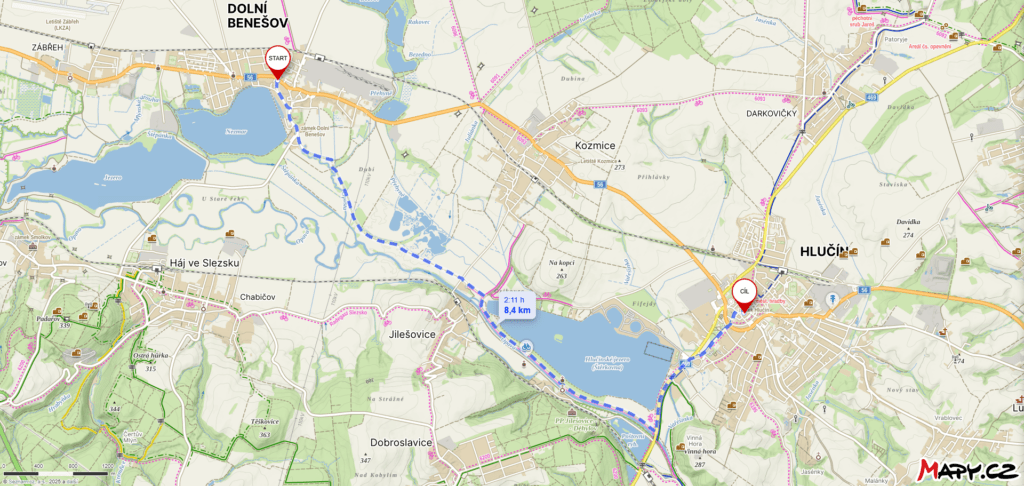Click the DOLNÍ BENEŠOV town label
Viewport: 1024px width, 486px height.
[257, 16]
